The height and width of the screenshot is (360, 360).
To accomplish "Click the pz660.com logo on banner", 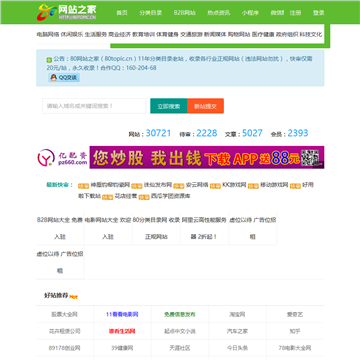I will pyautogui.click(x=63, y=157).
